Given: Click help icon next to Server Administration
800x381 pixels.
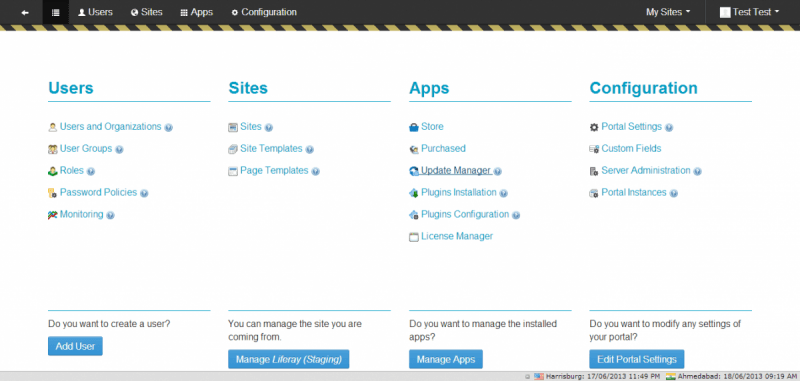Looking at the screenshot, I should [x=698, y=171].
